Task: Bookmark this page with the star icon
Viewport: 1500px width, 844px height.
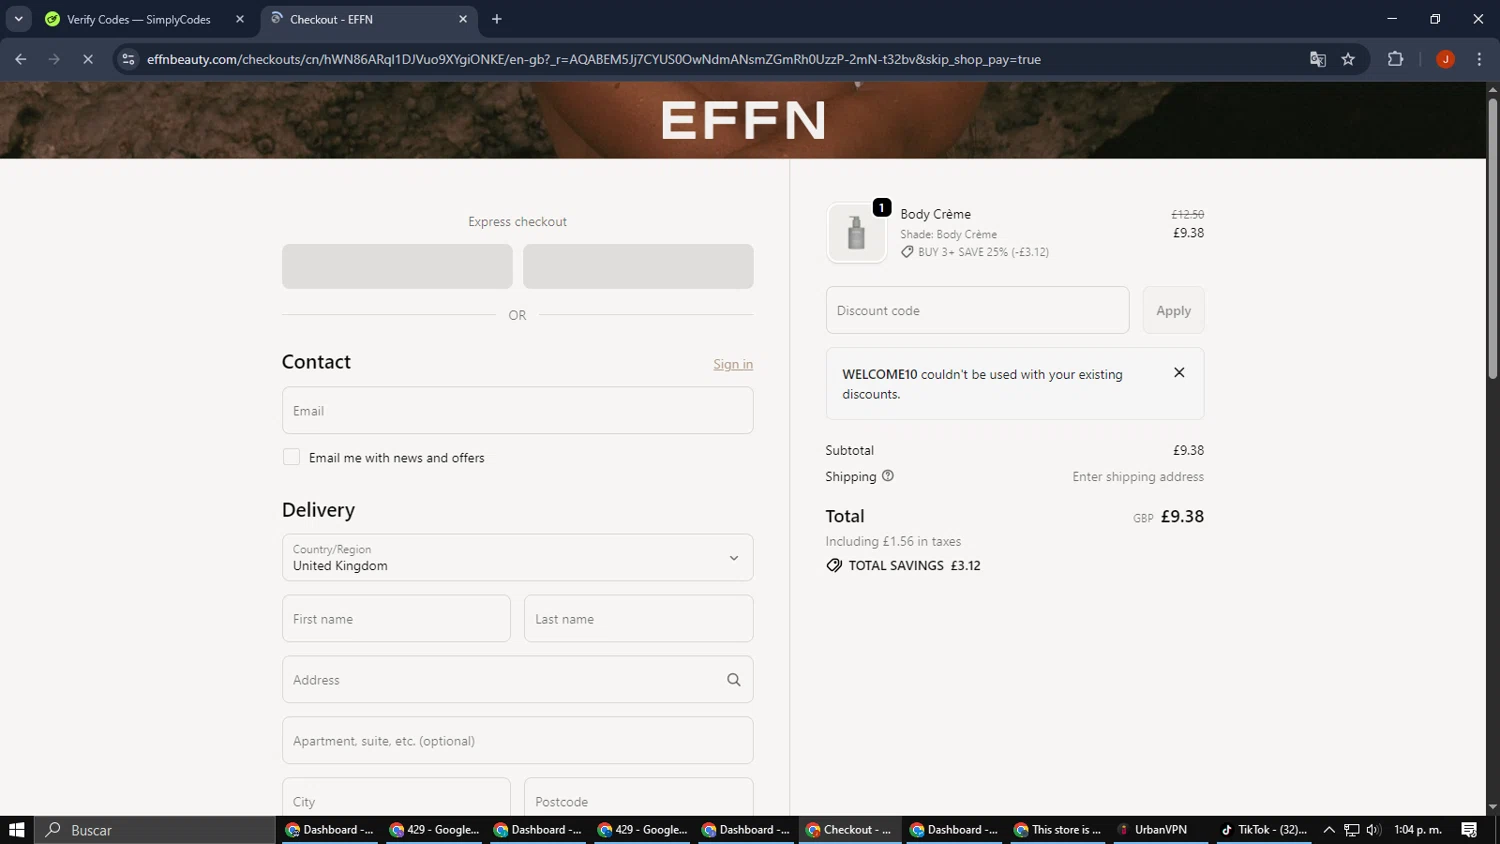Action: pos(1348,59)
